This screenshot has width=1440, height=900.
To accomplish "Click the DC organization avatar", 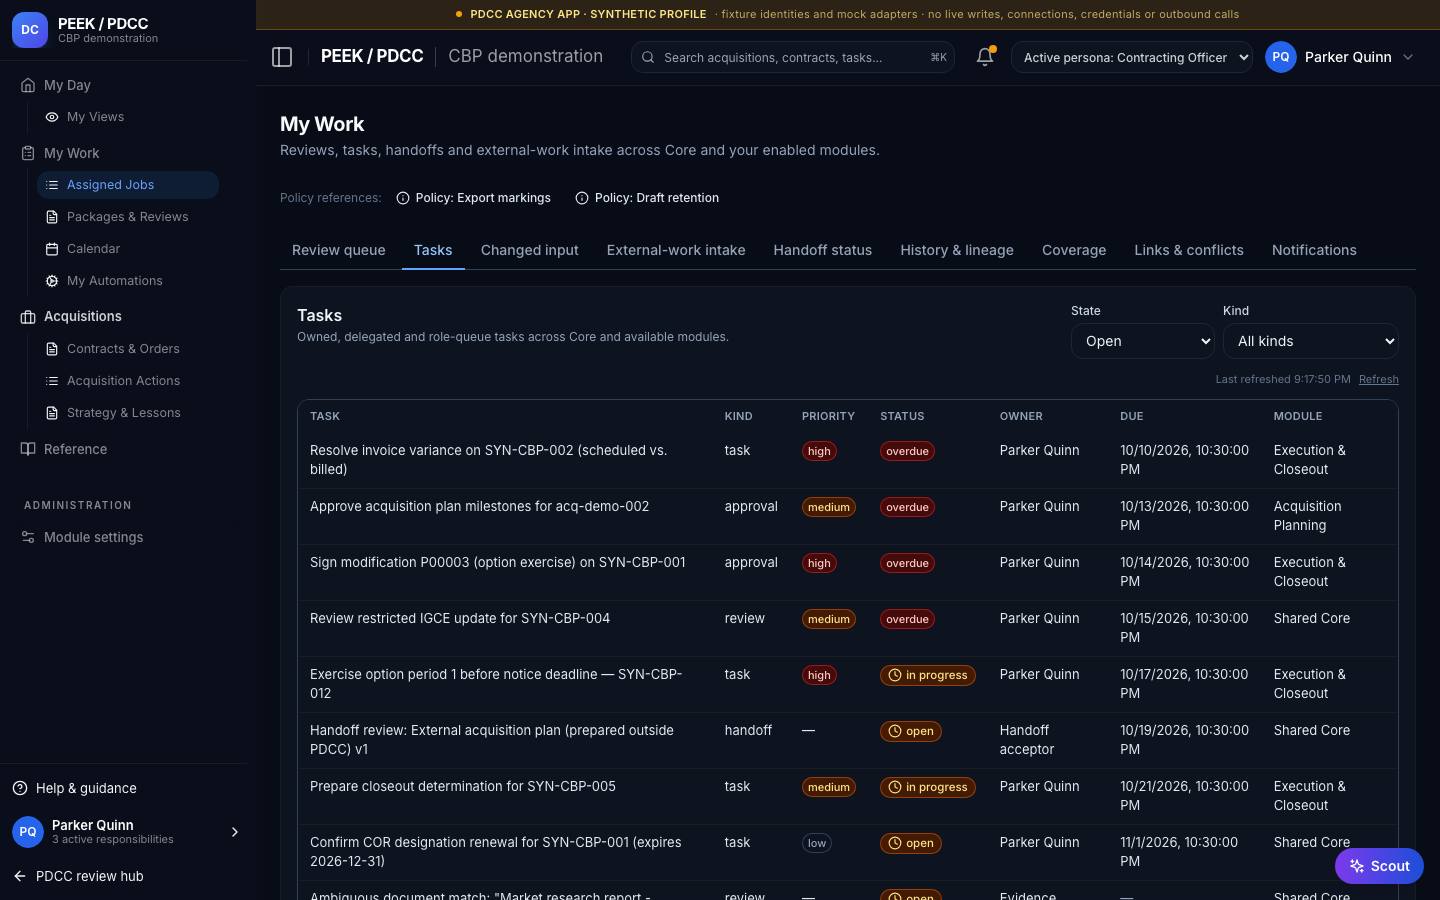I will click(x=30, y=30).
